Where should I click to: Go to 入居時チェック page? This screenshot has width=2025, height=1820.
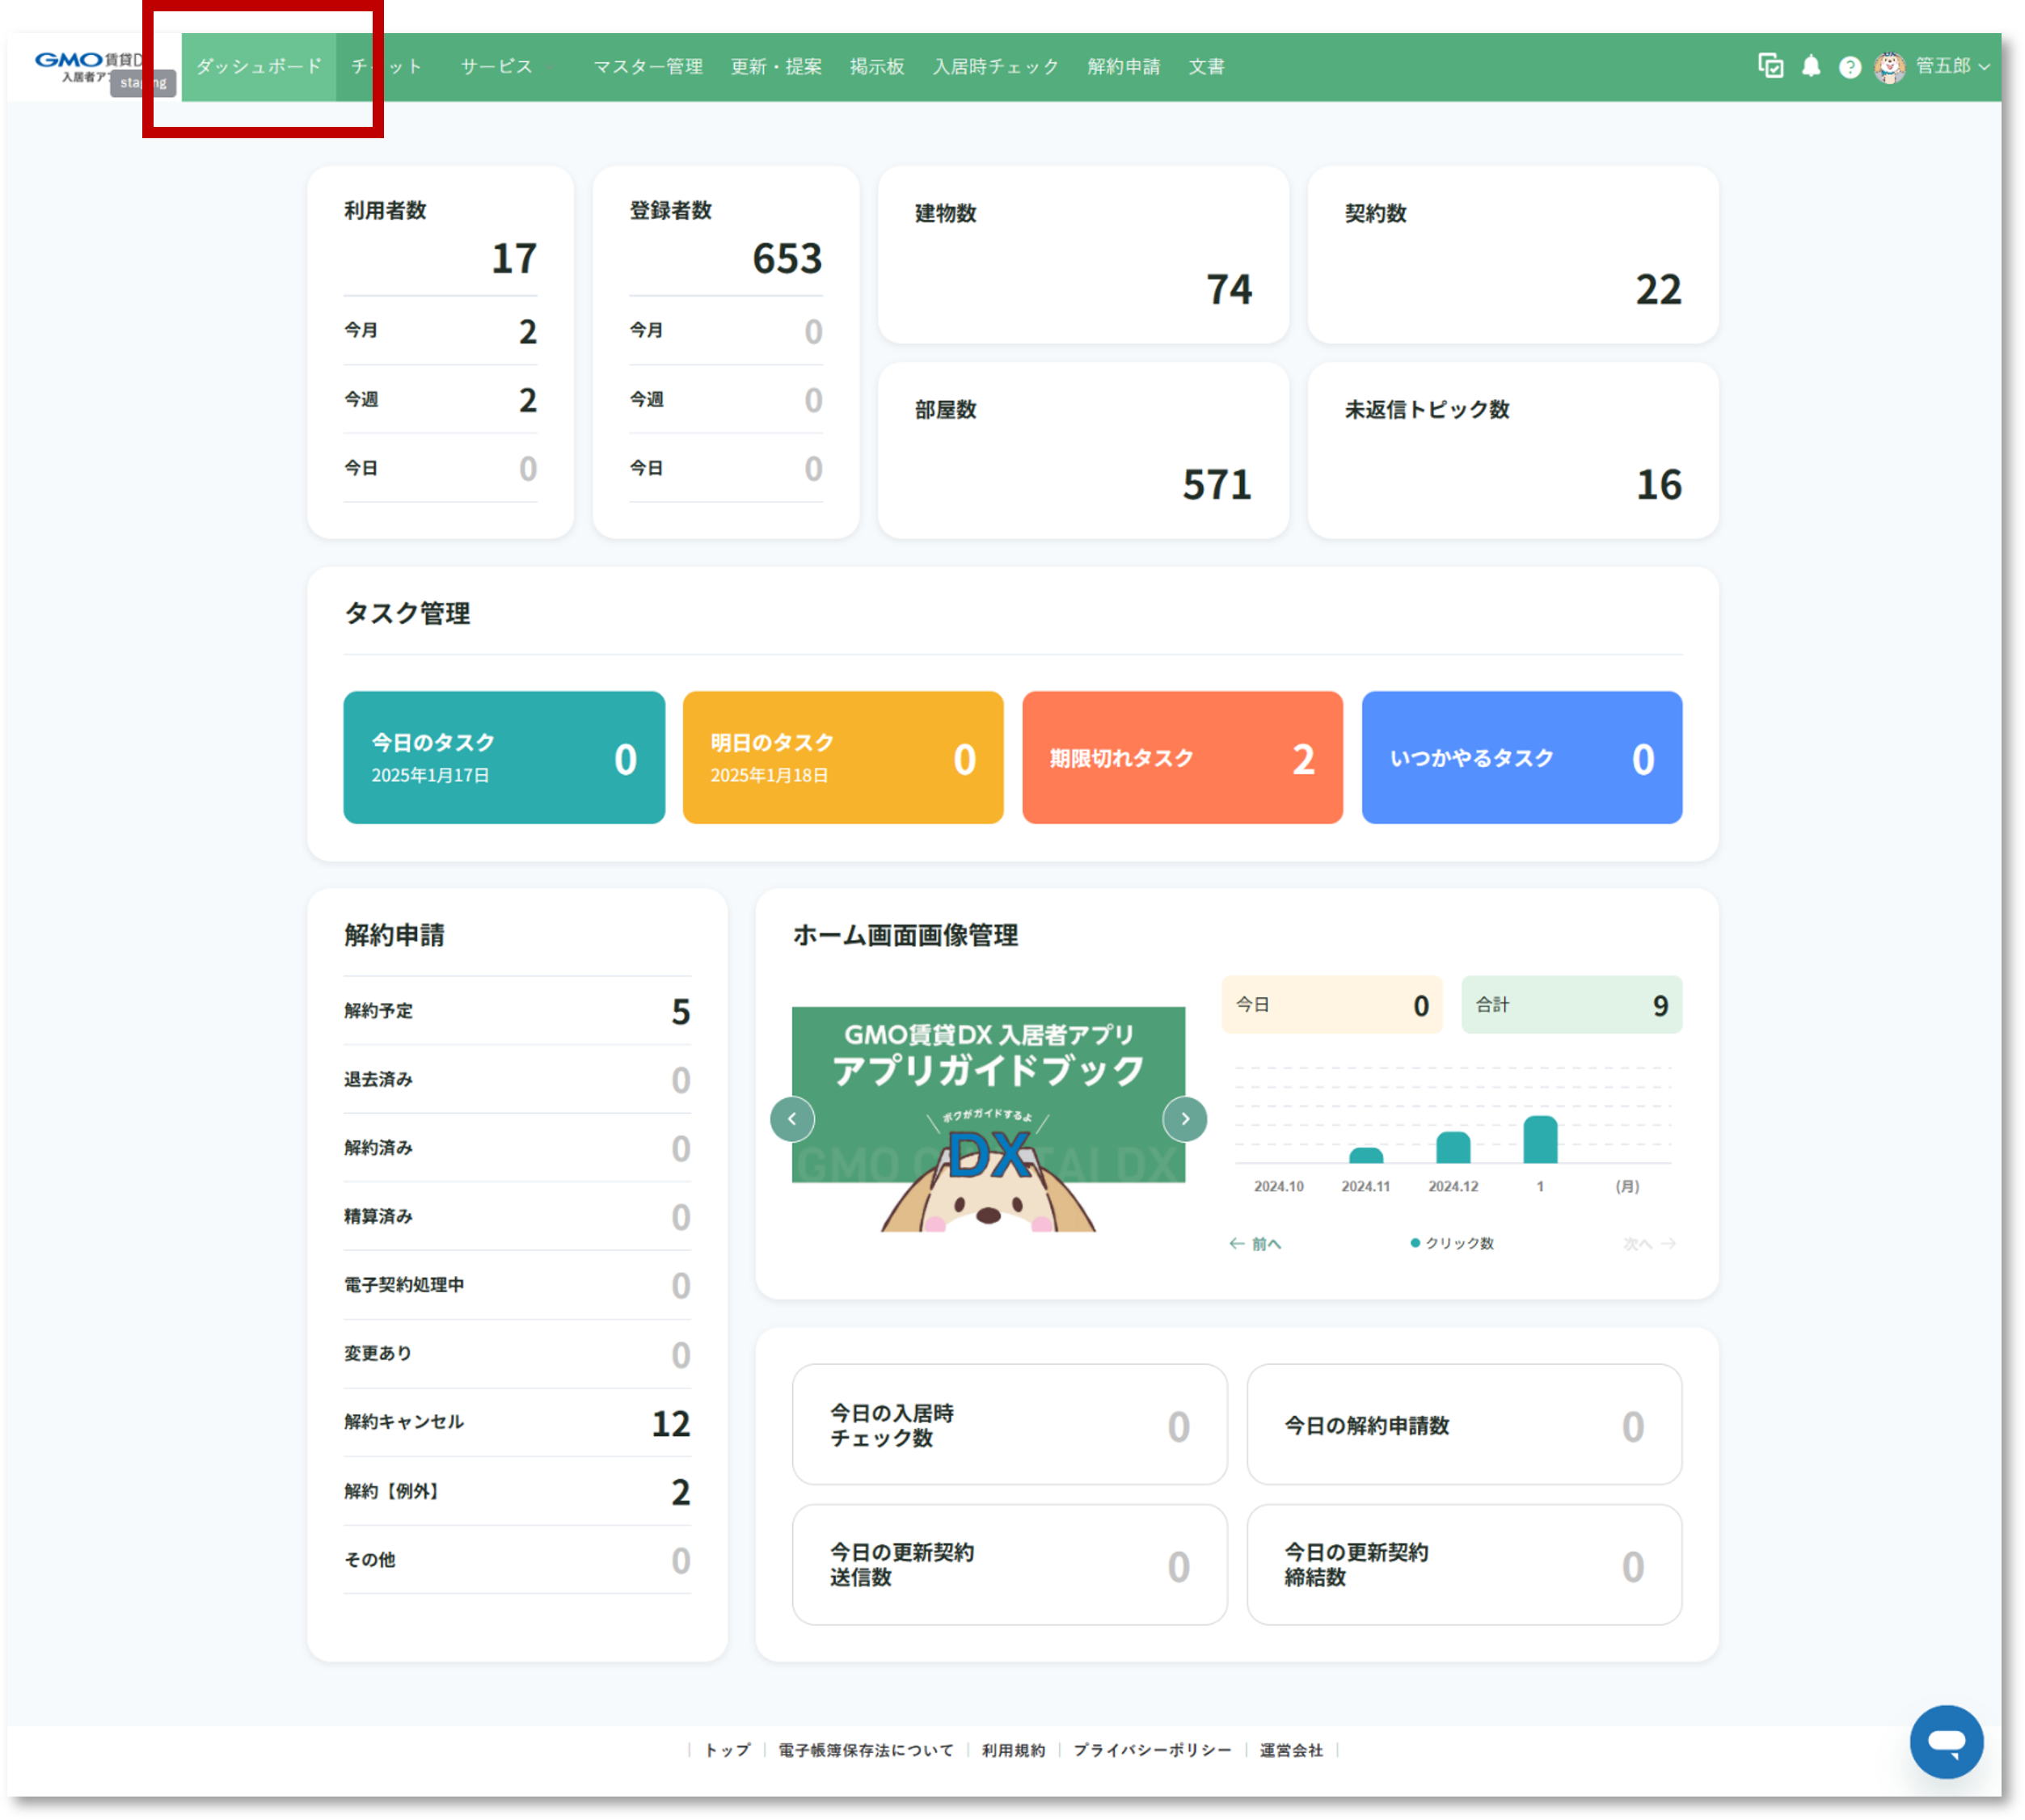click(995, 66)
